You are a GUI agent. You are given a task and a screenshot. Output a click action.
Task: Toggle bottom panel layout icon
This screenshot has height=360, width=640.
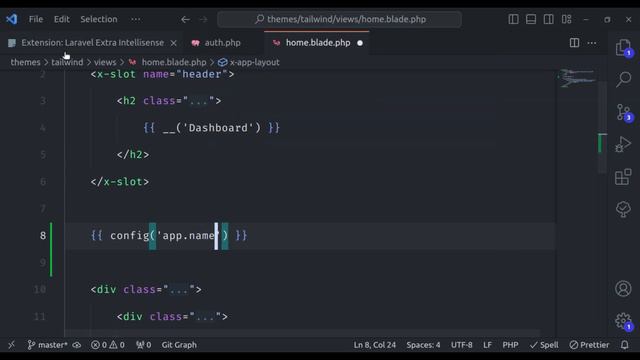pyautogui.click(x=531, y=19)
